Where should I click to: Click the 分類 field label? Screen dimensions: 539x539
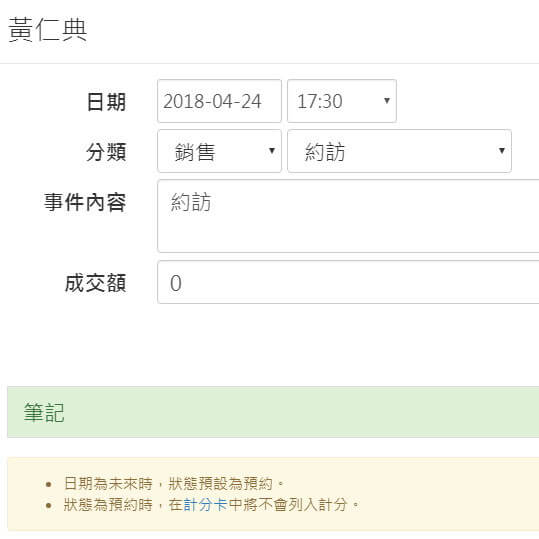pyautogui.click(x=106, y=152)
